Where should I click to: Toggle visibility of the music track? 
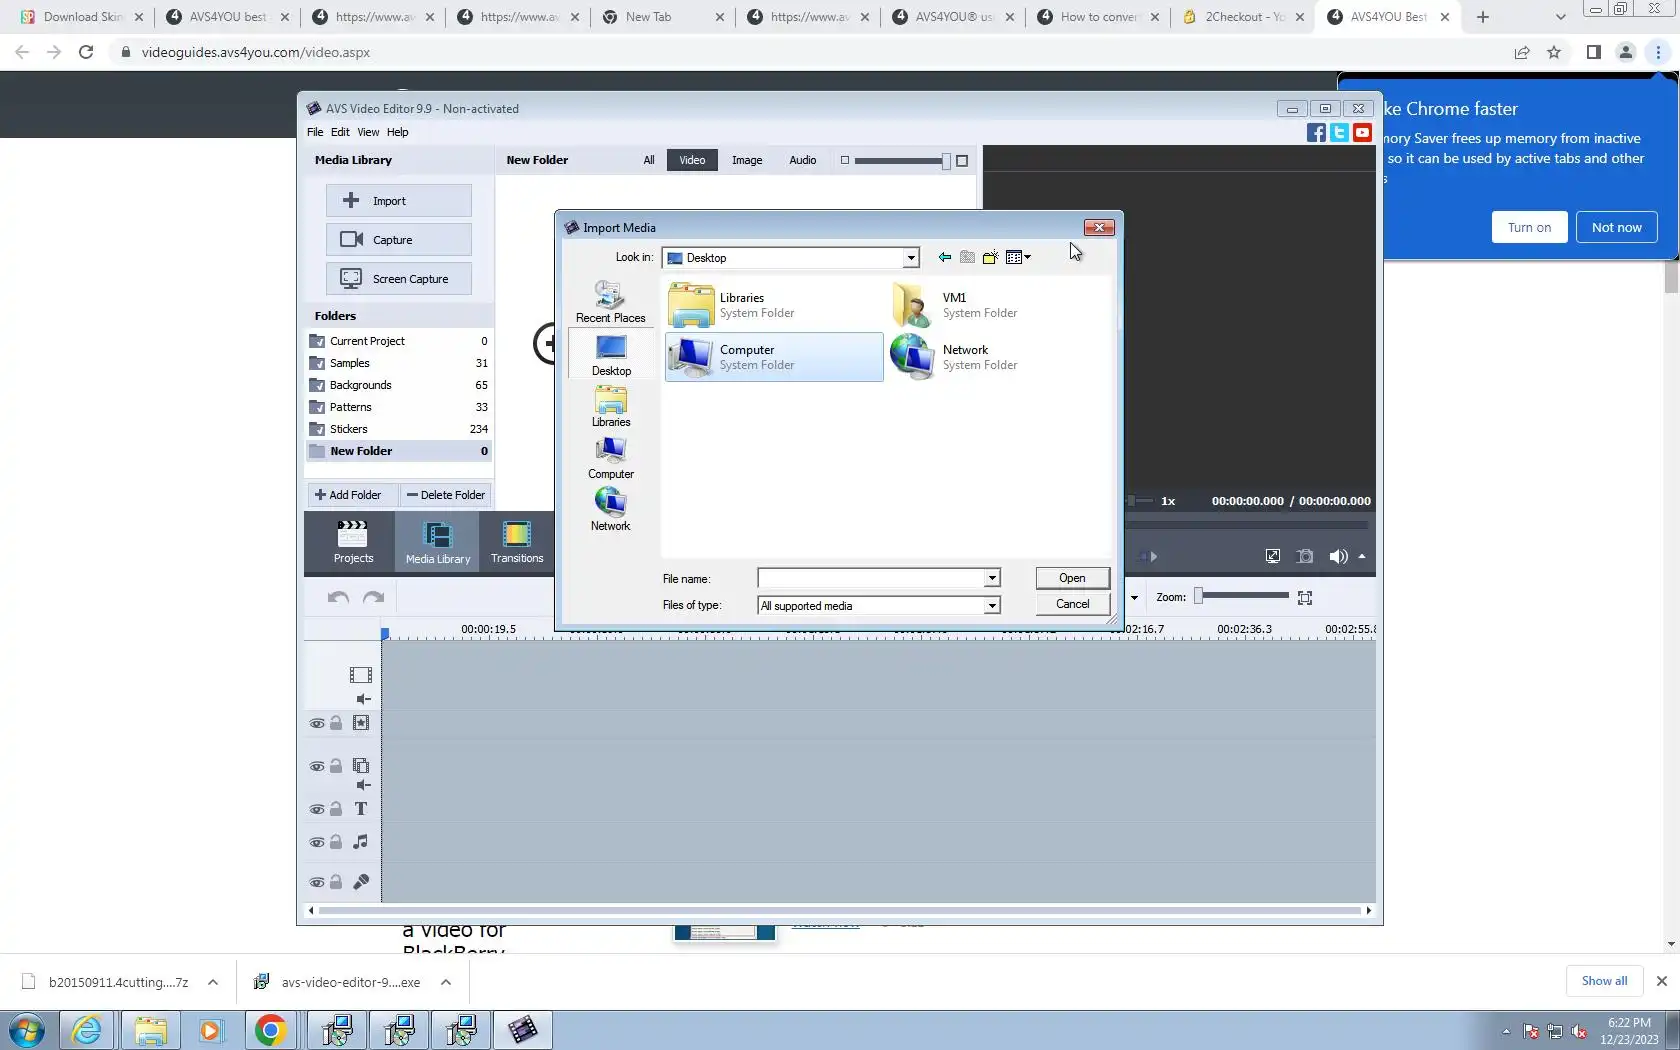[317, 843]
